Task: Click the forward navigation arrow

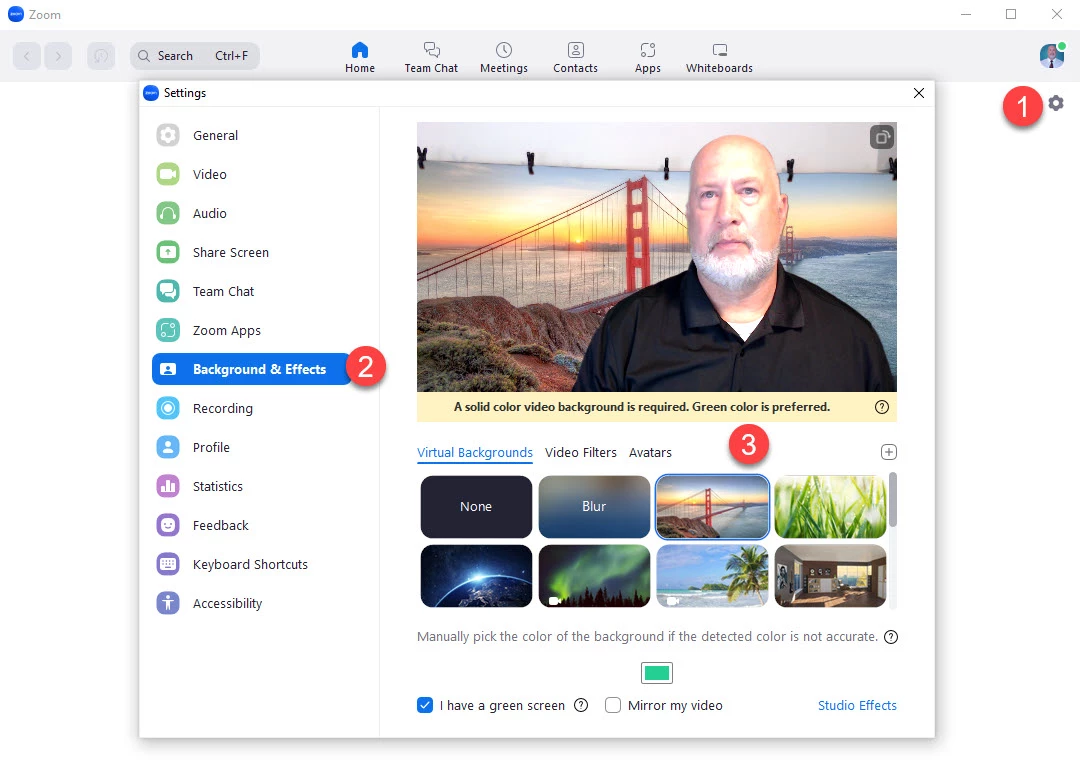Action: (x=59, y=56)
